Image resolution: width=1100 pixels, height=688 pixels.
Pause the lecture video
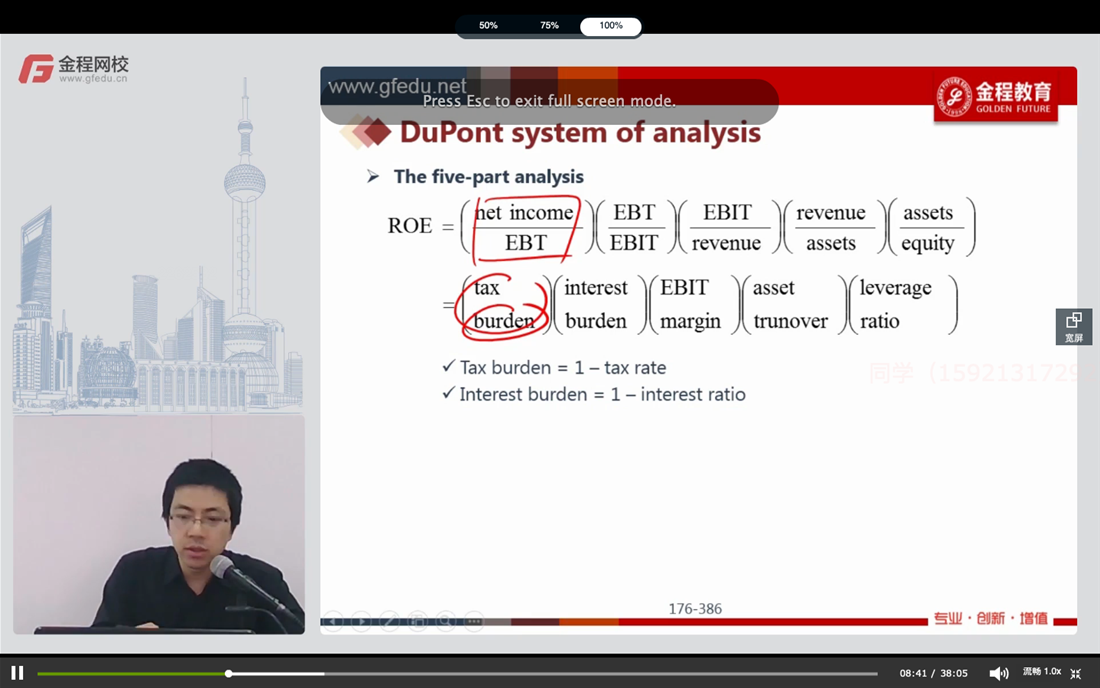click(x=18, y=673)
